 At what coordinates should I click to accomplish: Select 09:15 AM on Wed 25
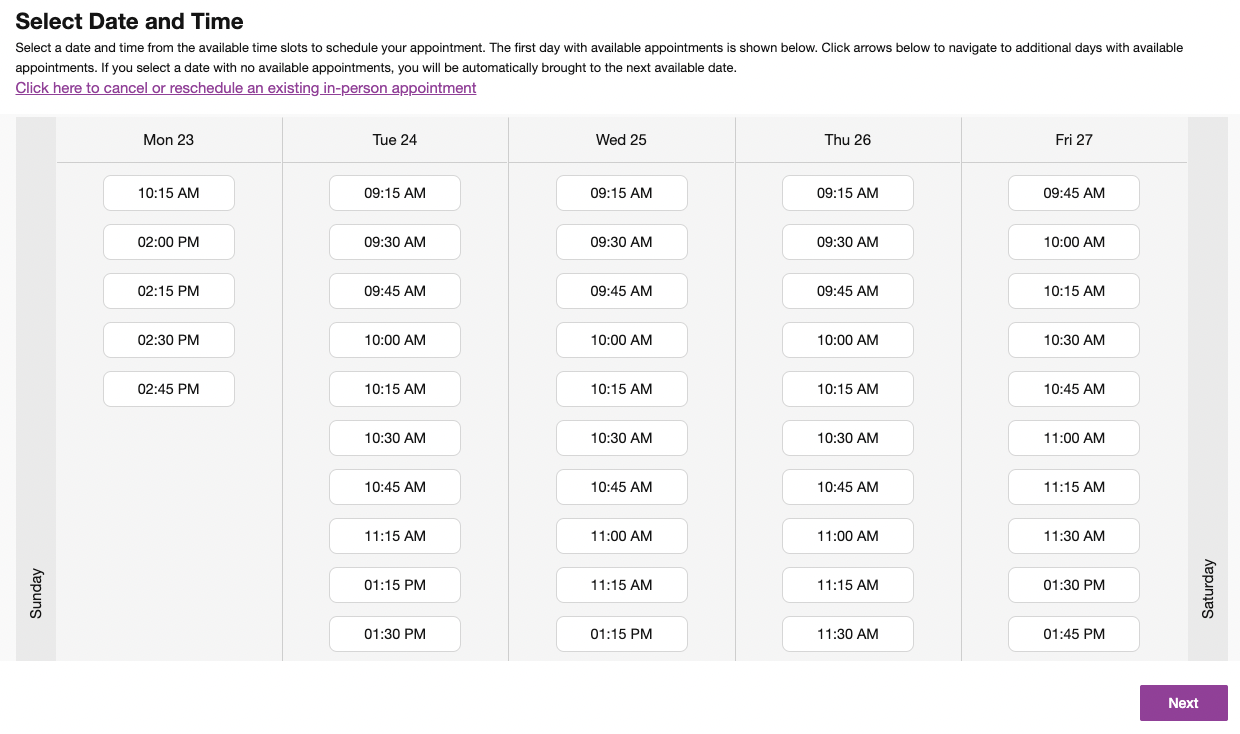[x=622, y=193]
